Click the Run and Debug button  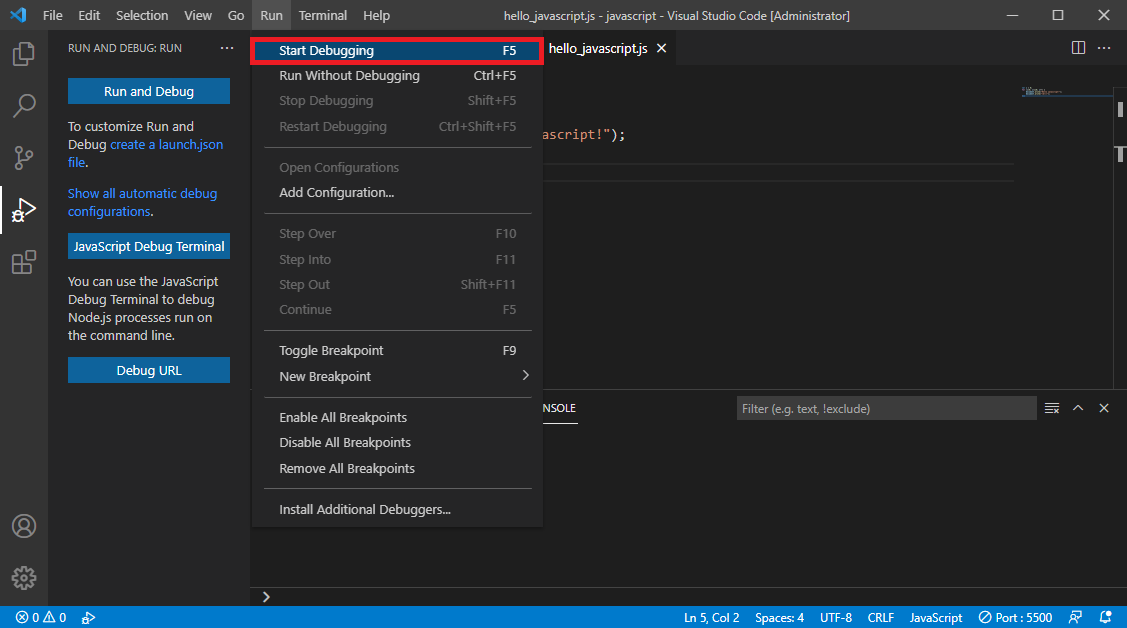click(x=149, y=91)
